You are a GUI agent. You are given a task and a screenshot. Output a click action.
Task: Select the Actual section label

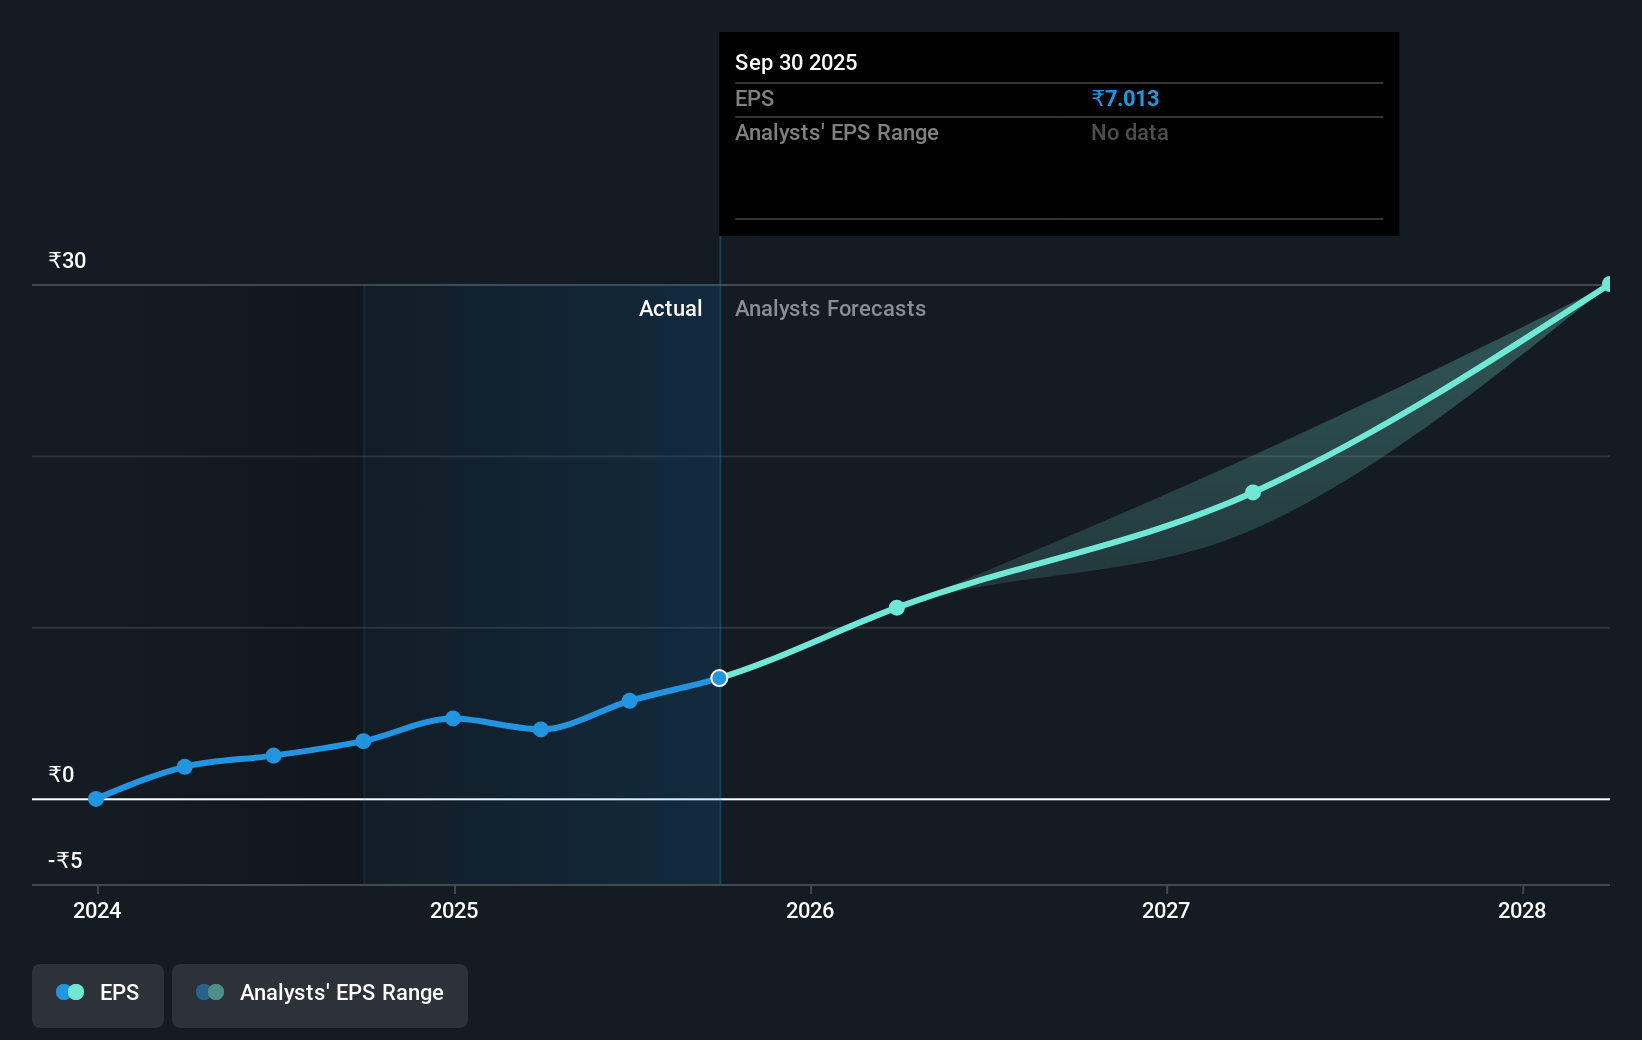pyautogui.click(x=670, y=309)
